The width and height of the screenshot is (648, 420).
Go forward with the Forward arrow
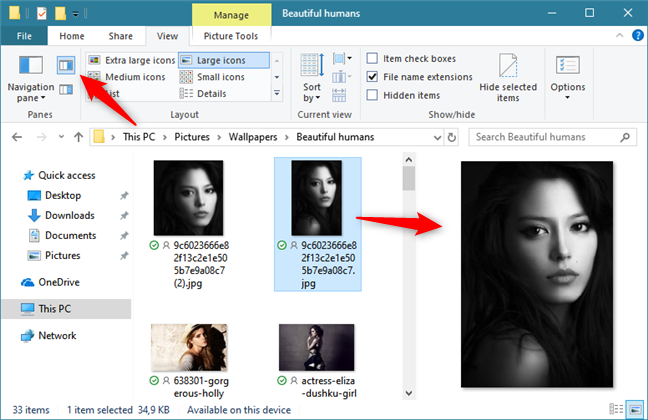(41, 137)
